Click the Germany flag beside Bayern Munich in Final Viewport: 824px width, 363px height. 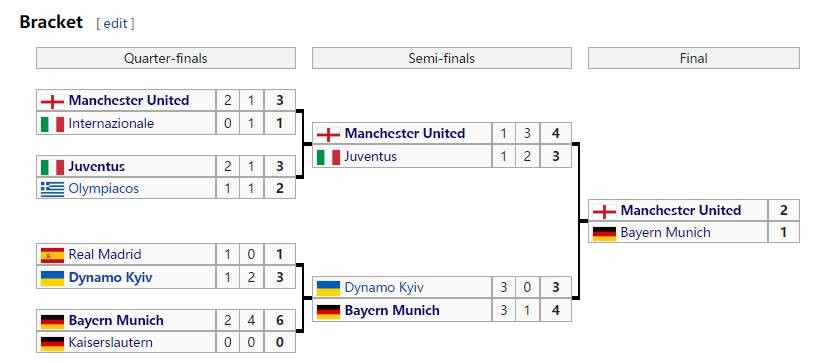click(x=604, y=233)
